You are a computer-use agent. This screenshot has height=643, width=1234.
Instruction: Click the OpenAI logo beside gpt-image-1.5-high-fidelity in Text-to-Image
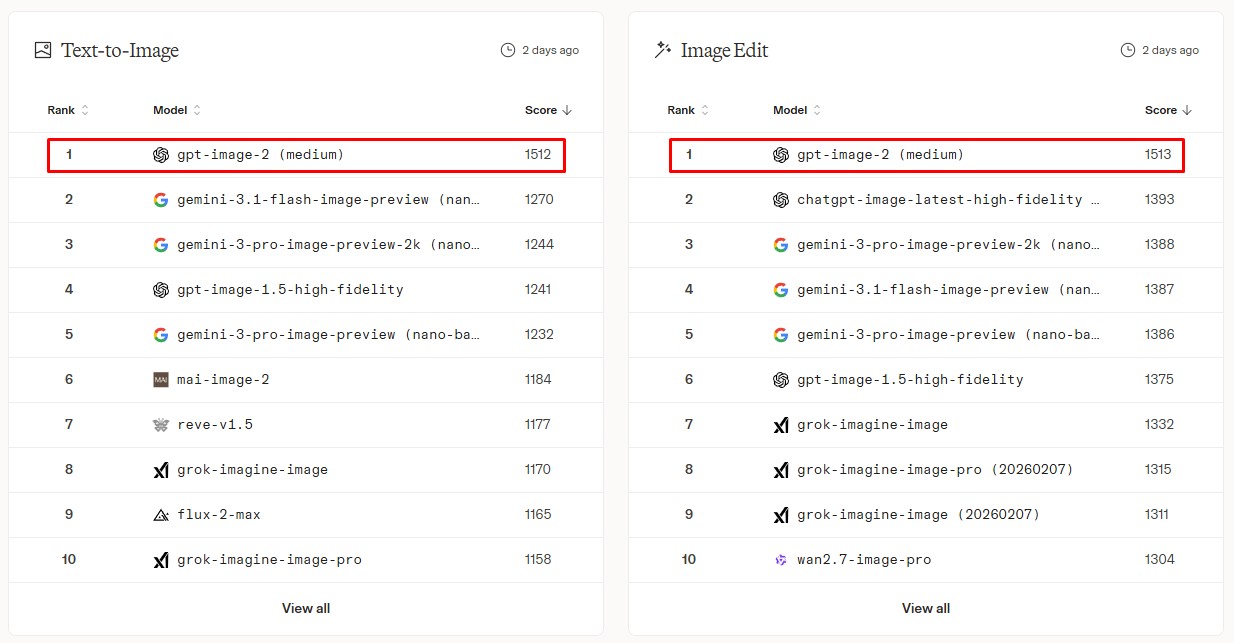[x=161, y=290]
